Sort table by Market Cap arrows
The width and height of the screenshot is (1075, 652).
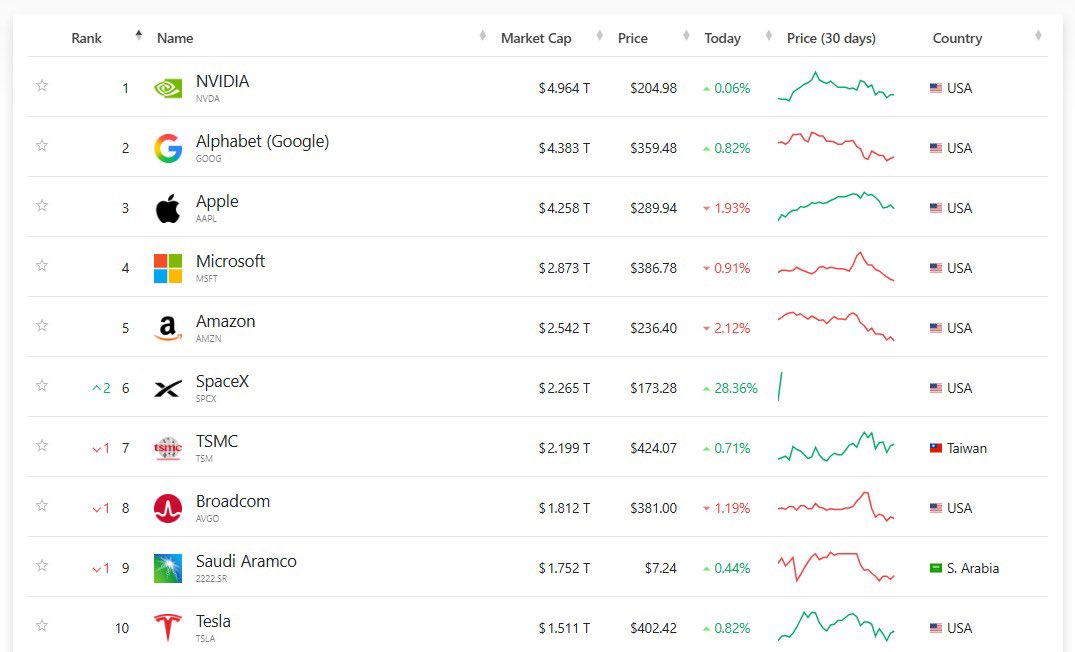click(x=600, y=35)
